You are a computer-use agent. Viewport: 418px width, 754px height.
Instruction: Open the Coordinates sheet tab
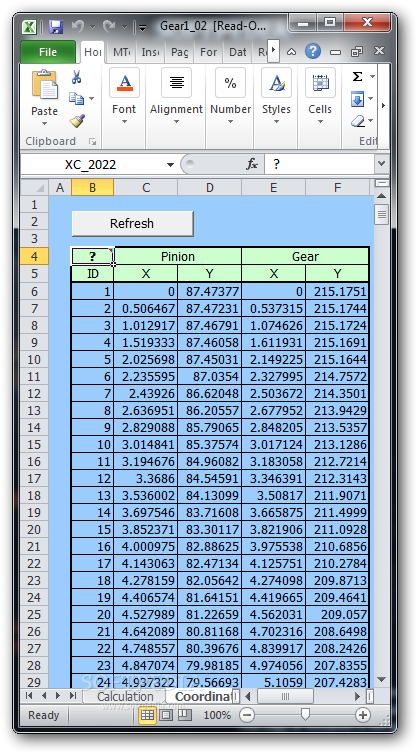(204, 696)
